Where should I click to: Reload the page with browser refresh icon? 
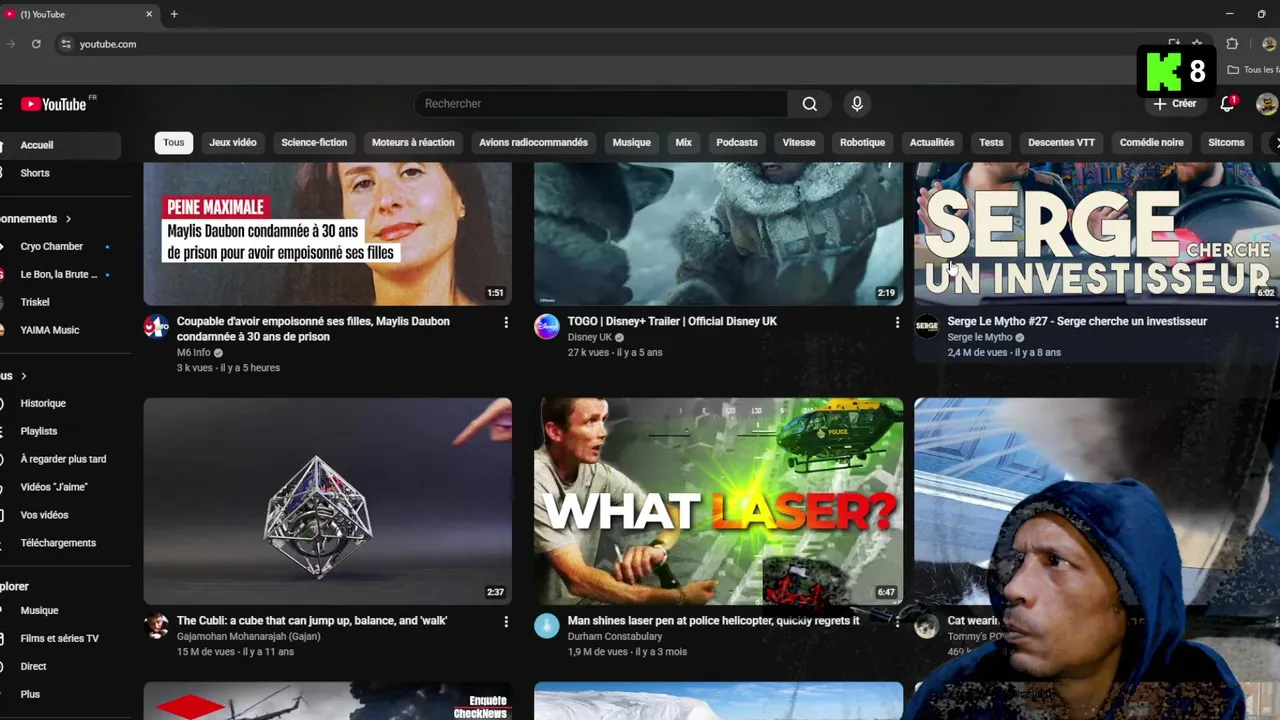[36, 44]
